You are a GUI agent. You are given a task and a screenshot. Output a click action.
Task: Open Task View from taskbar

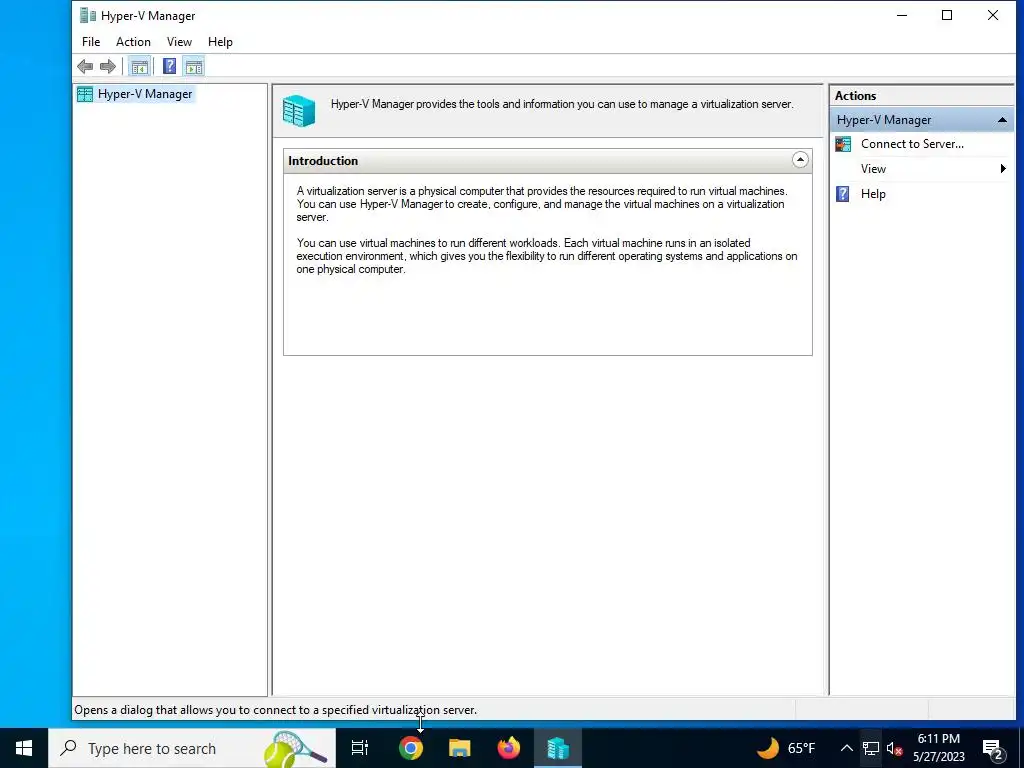coord(360,748)
